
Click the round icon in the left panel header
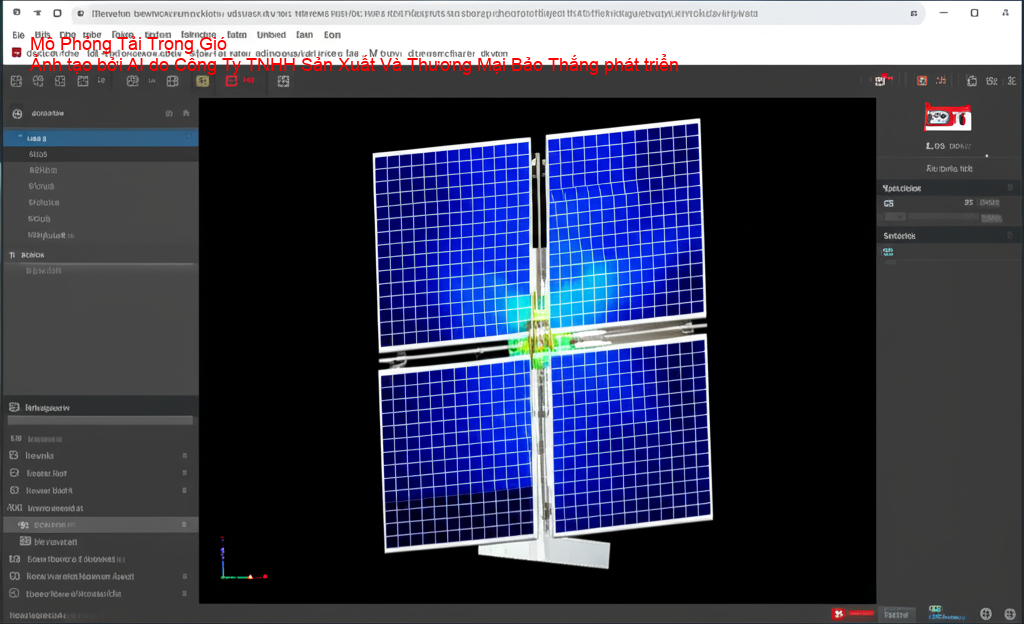(x=17, y=114)
